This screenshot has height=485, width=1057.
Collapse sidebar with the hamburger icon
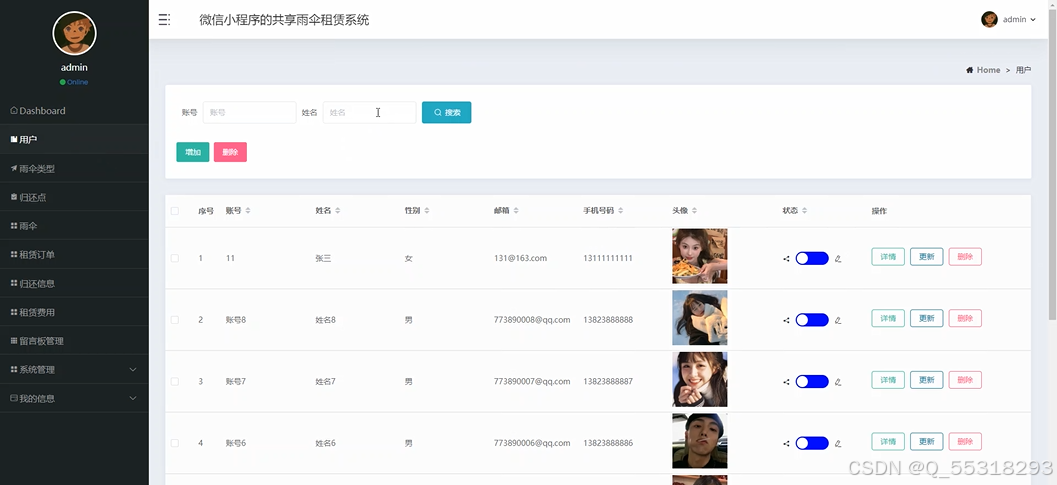(x=164, y=20)
